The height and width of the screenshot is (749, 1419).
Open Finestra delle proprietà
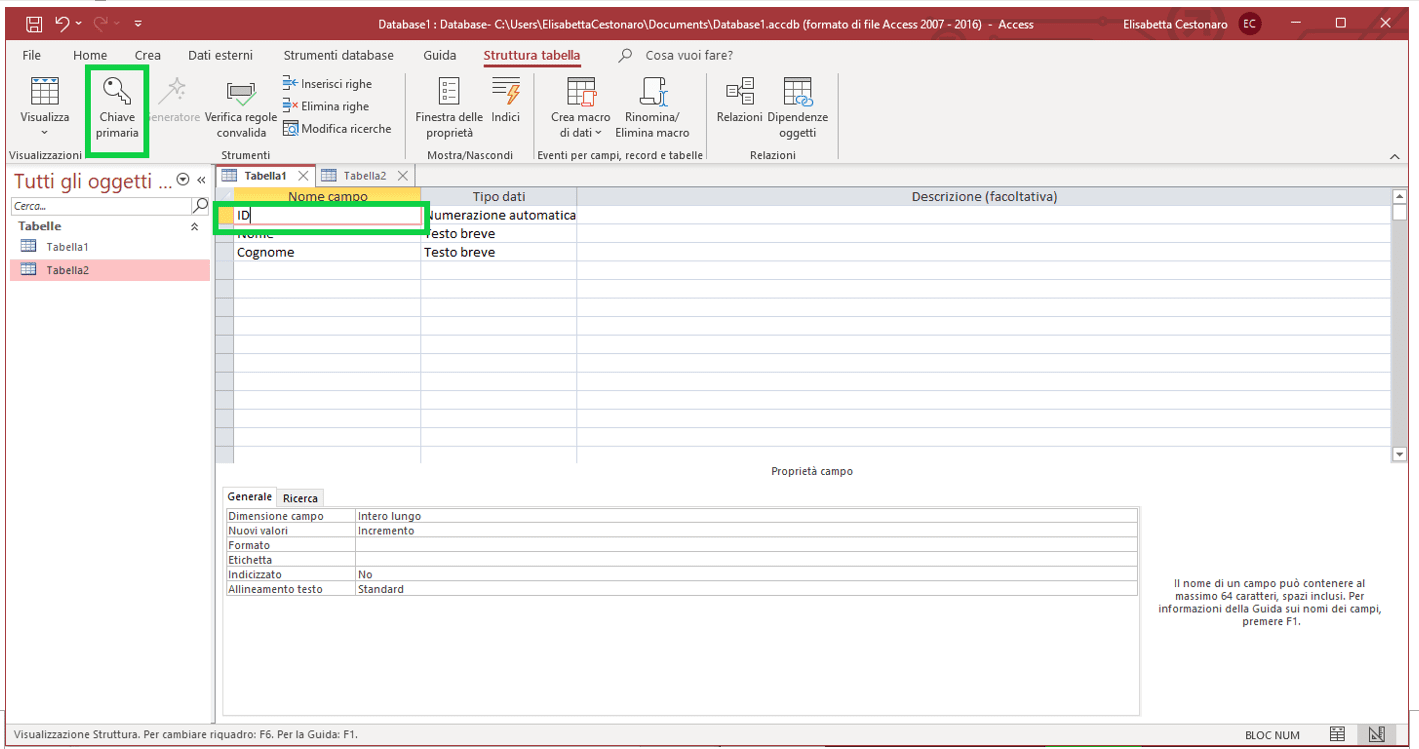449,107
